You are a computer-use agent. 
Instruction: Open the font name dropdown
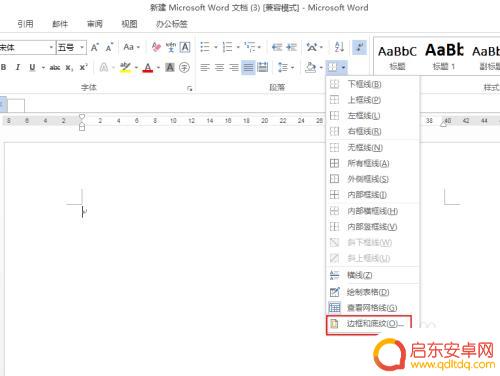51,47
